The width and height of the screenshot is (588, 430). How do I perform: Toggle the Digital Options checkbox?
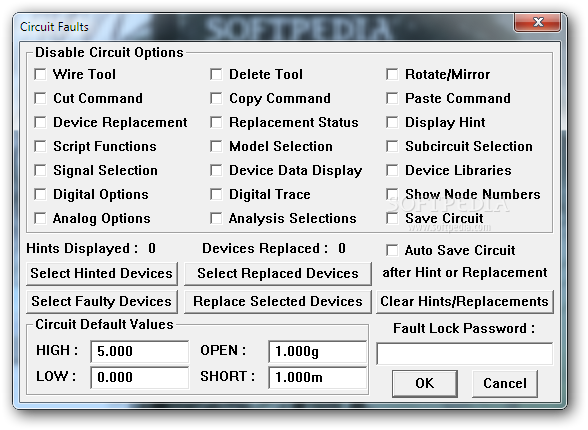click(40, 194)
